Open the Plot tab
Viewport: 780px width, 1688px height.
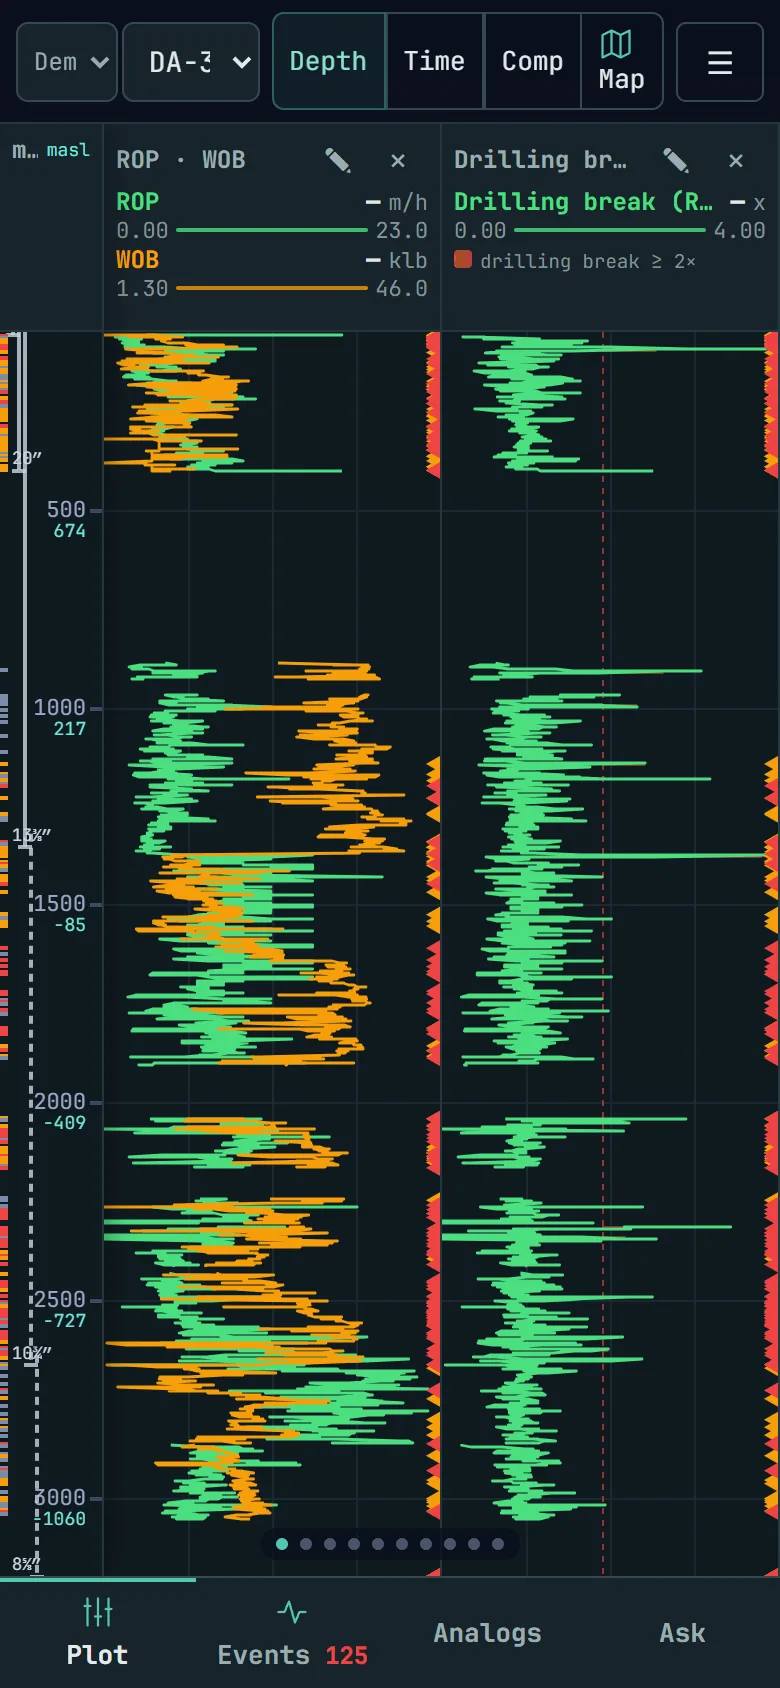pyautogui.click(x=97, y=1633)
